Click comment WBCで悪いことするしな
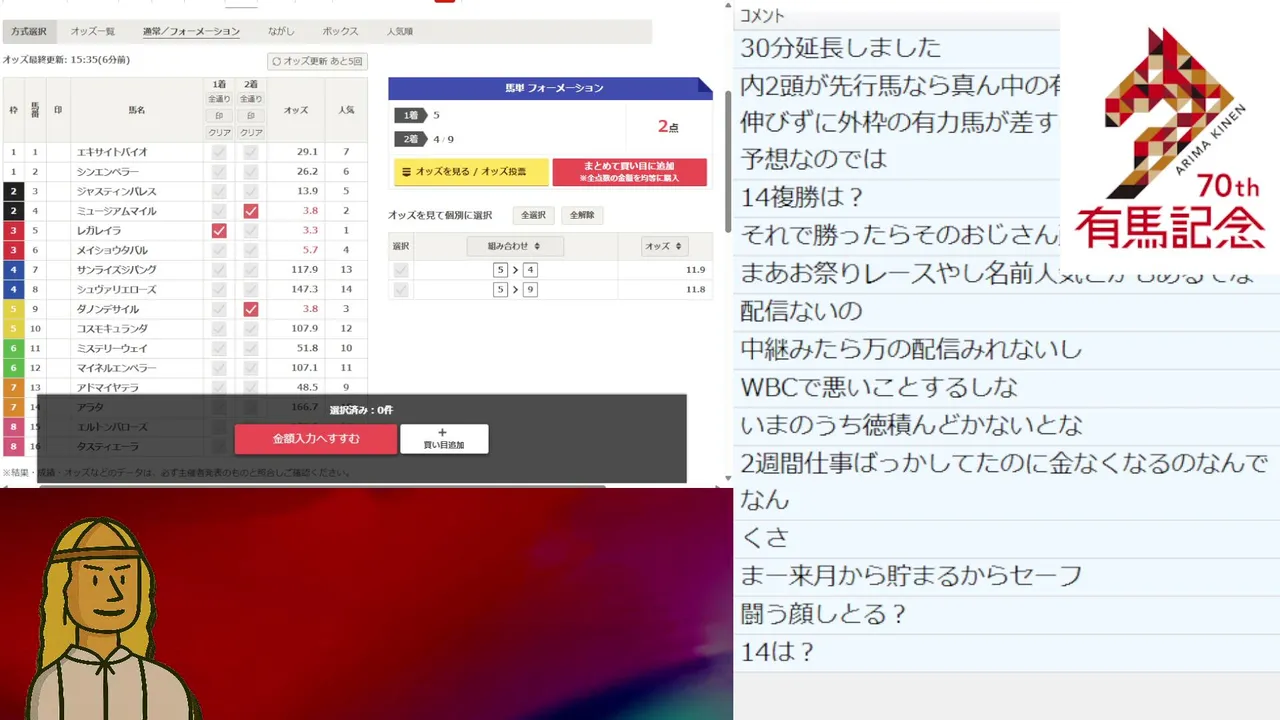This screenshot has width=1280, height=720. [879, 387]
